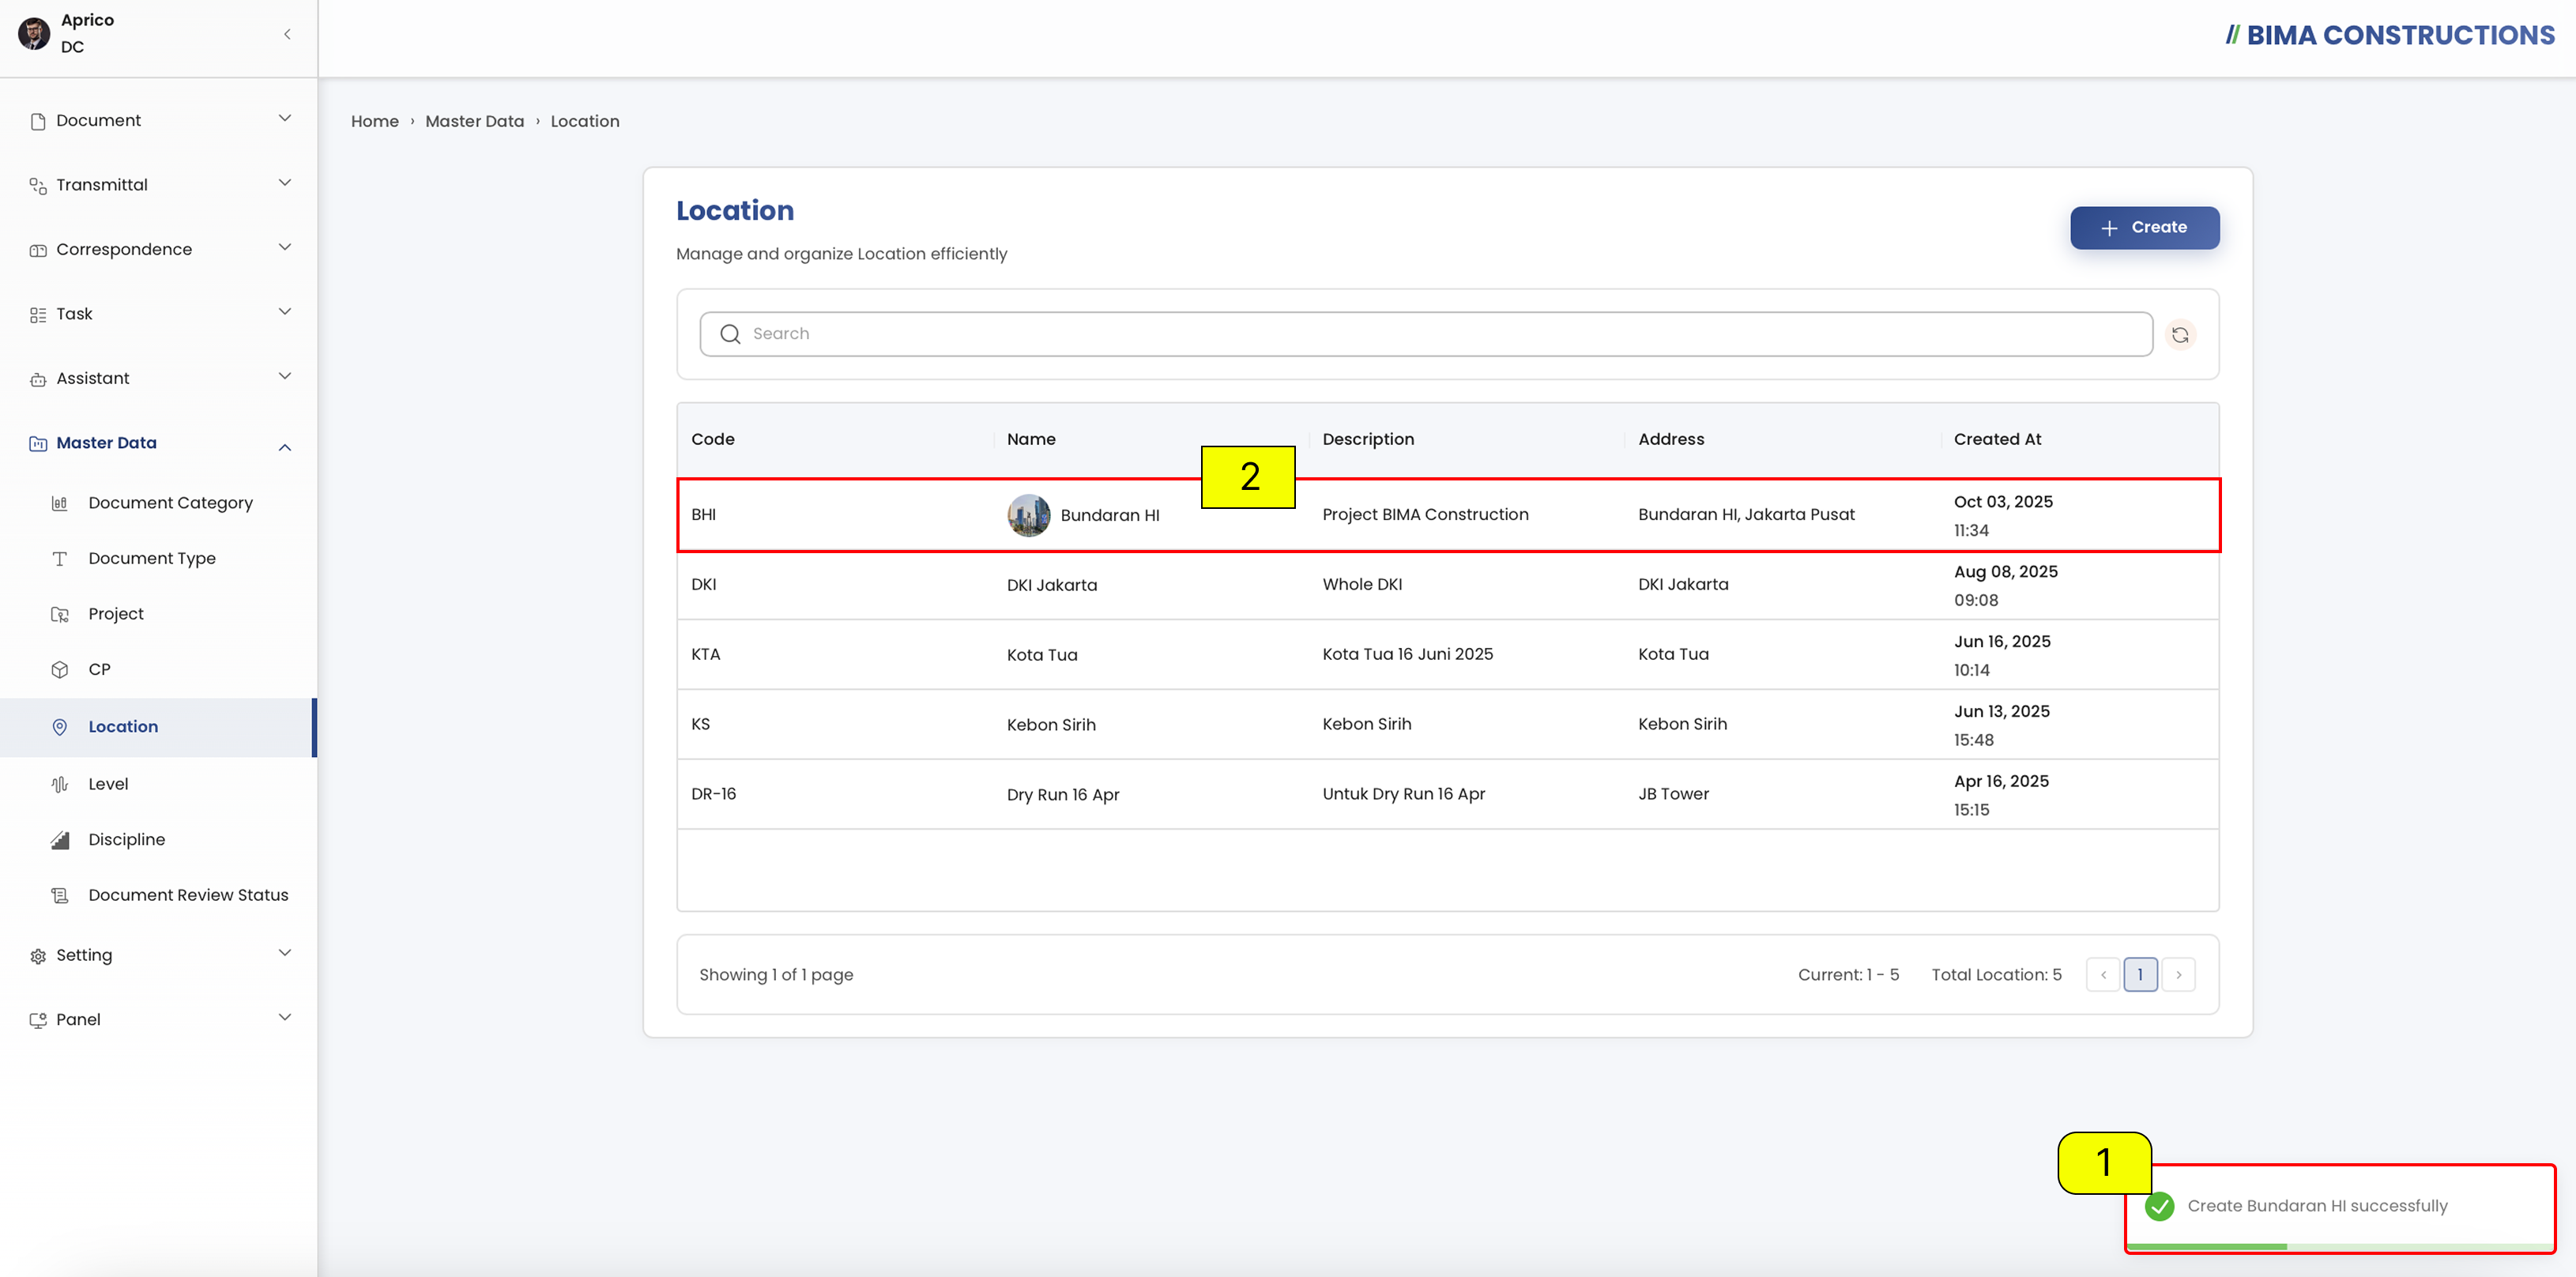
Task: Click the Assistant robot icon
Action: [38, 379]
